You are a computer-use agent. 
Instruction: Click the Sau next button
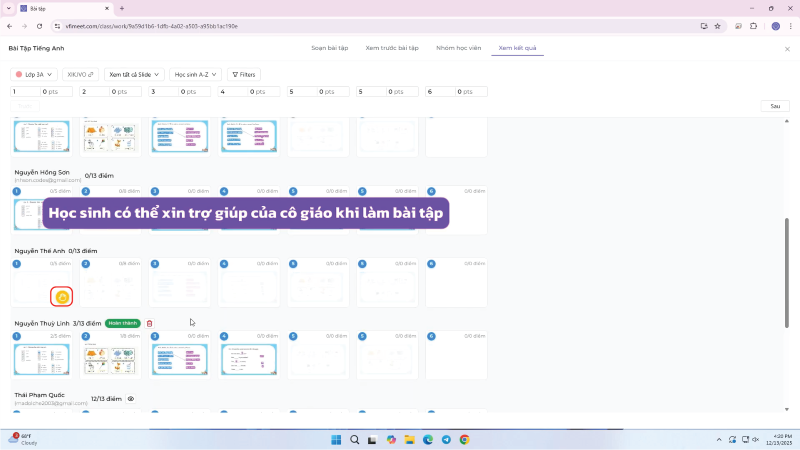point(775,106)
